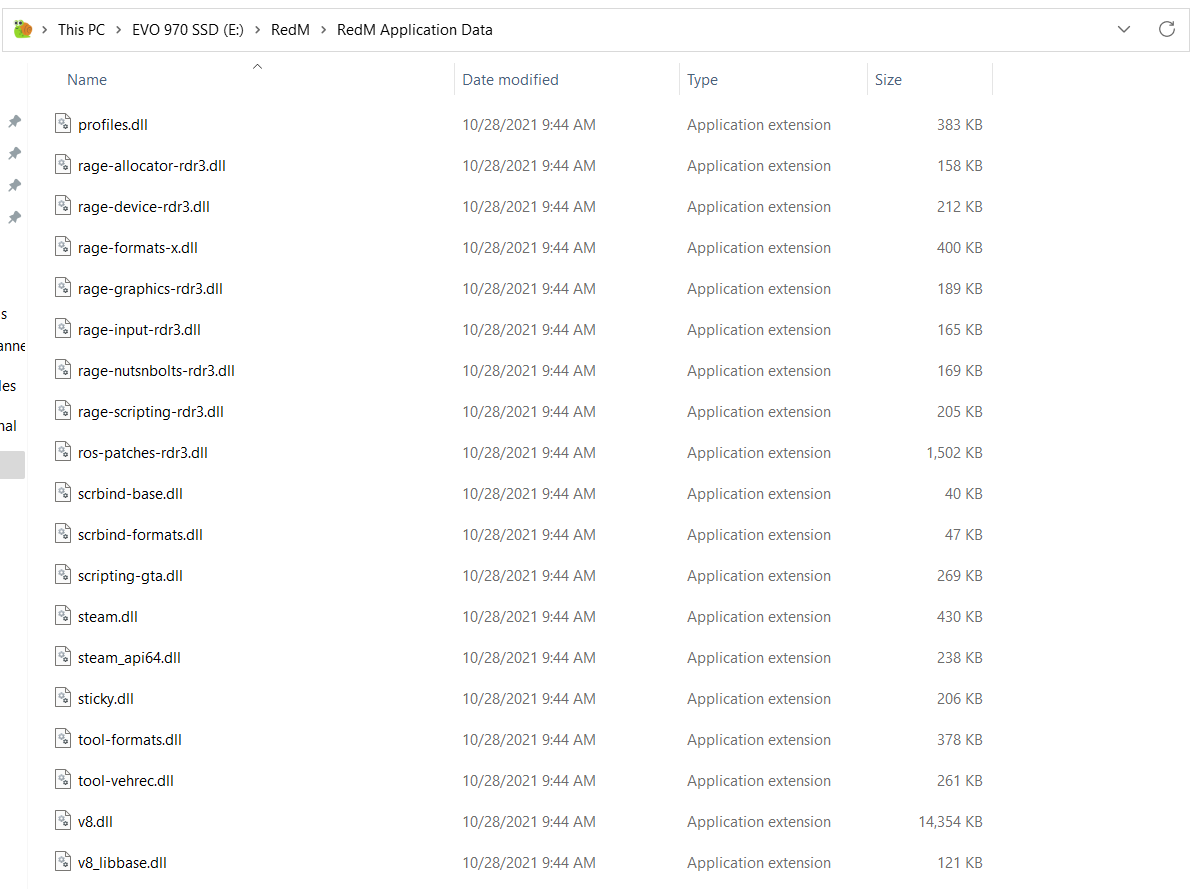Image resolution: width=1195 pixels, height=889 pixels.
Task: Click the steam_api64.dll file icon
Action: coord(63,656)
